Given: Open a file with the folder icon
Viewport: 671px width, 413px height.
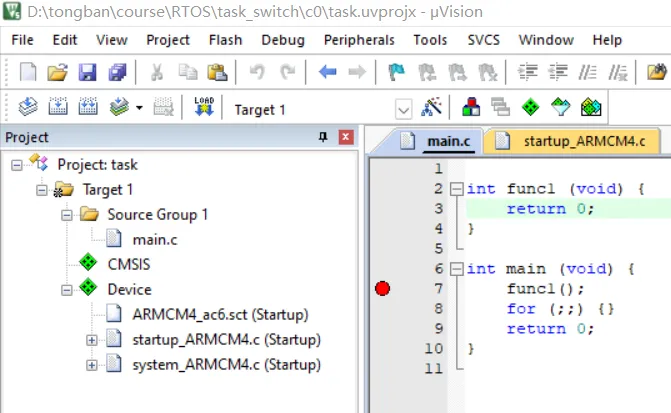Looking at the screenshot, I should tap(57, 72).
